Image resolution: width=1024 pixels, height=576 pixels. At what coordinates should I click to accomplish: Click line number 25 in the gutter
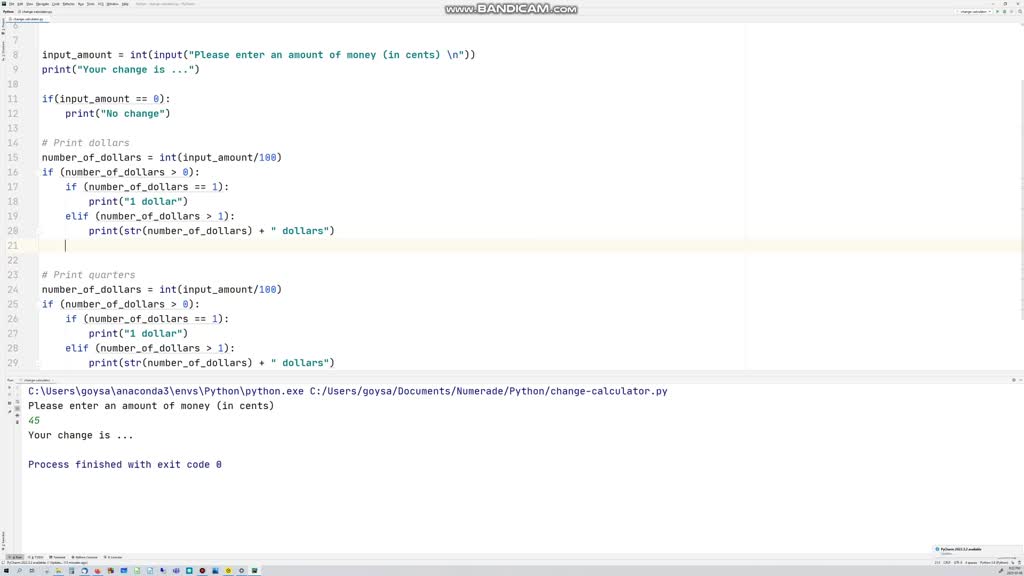pos(13,304)
